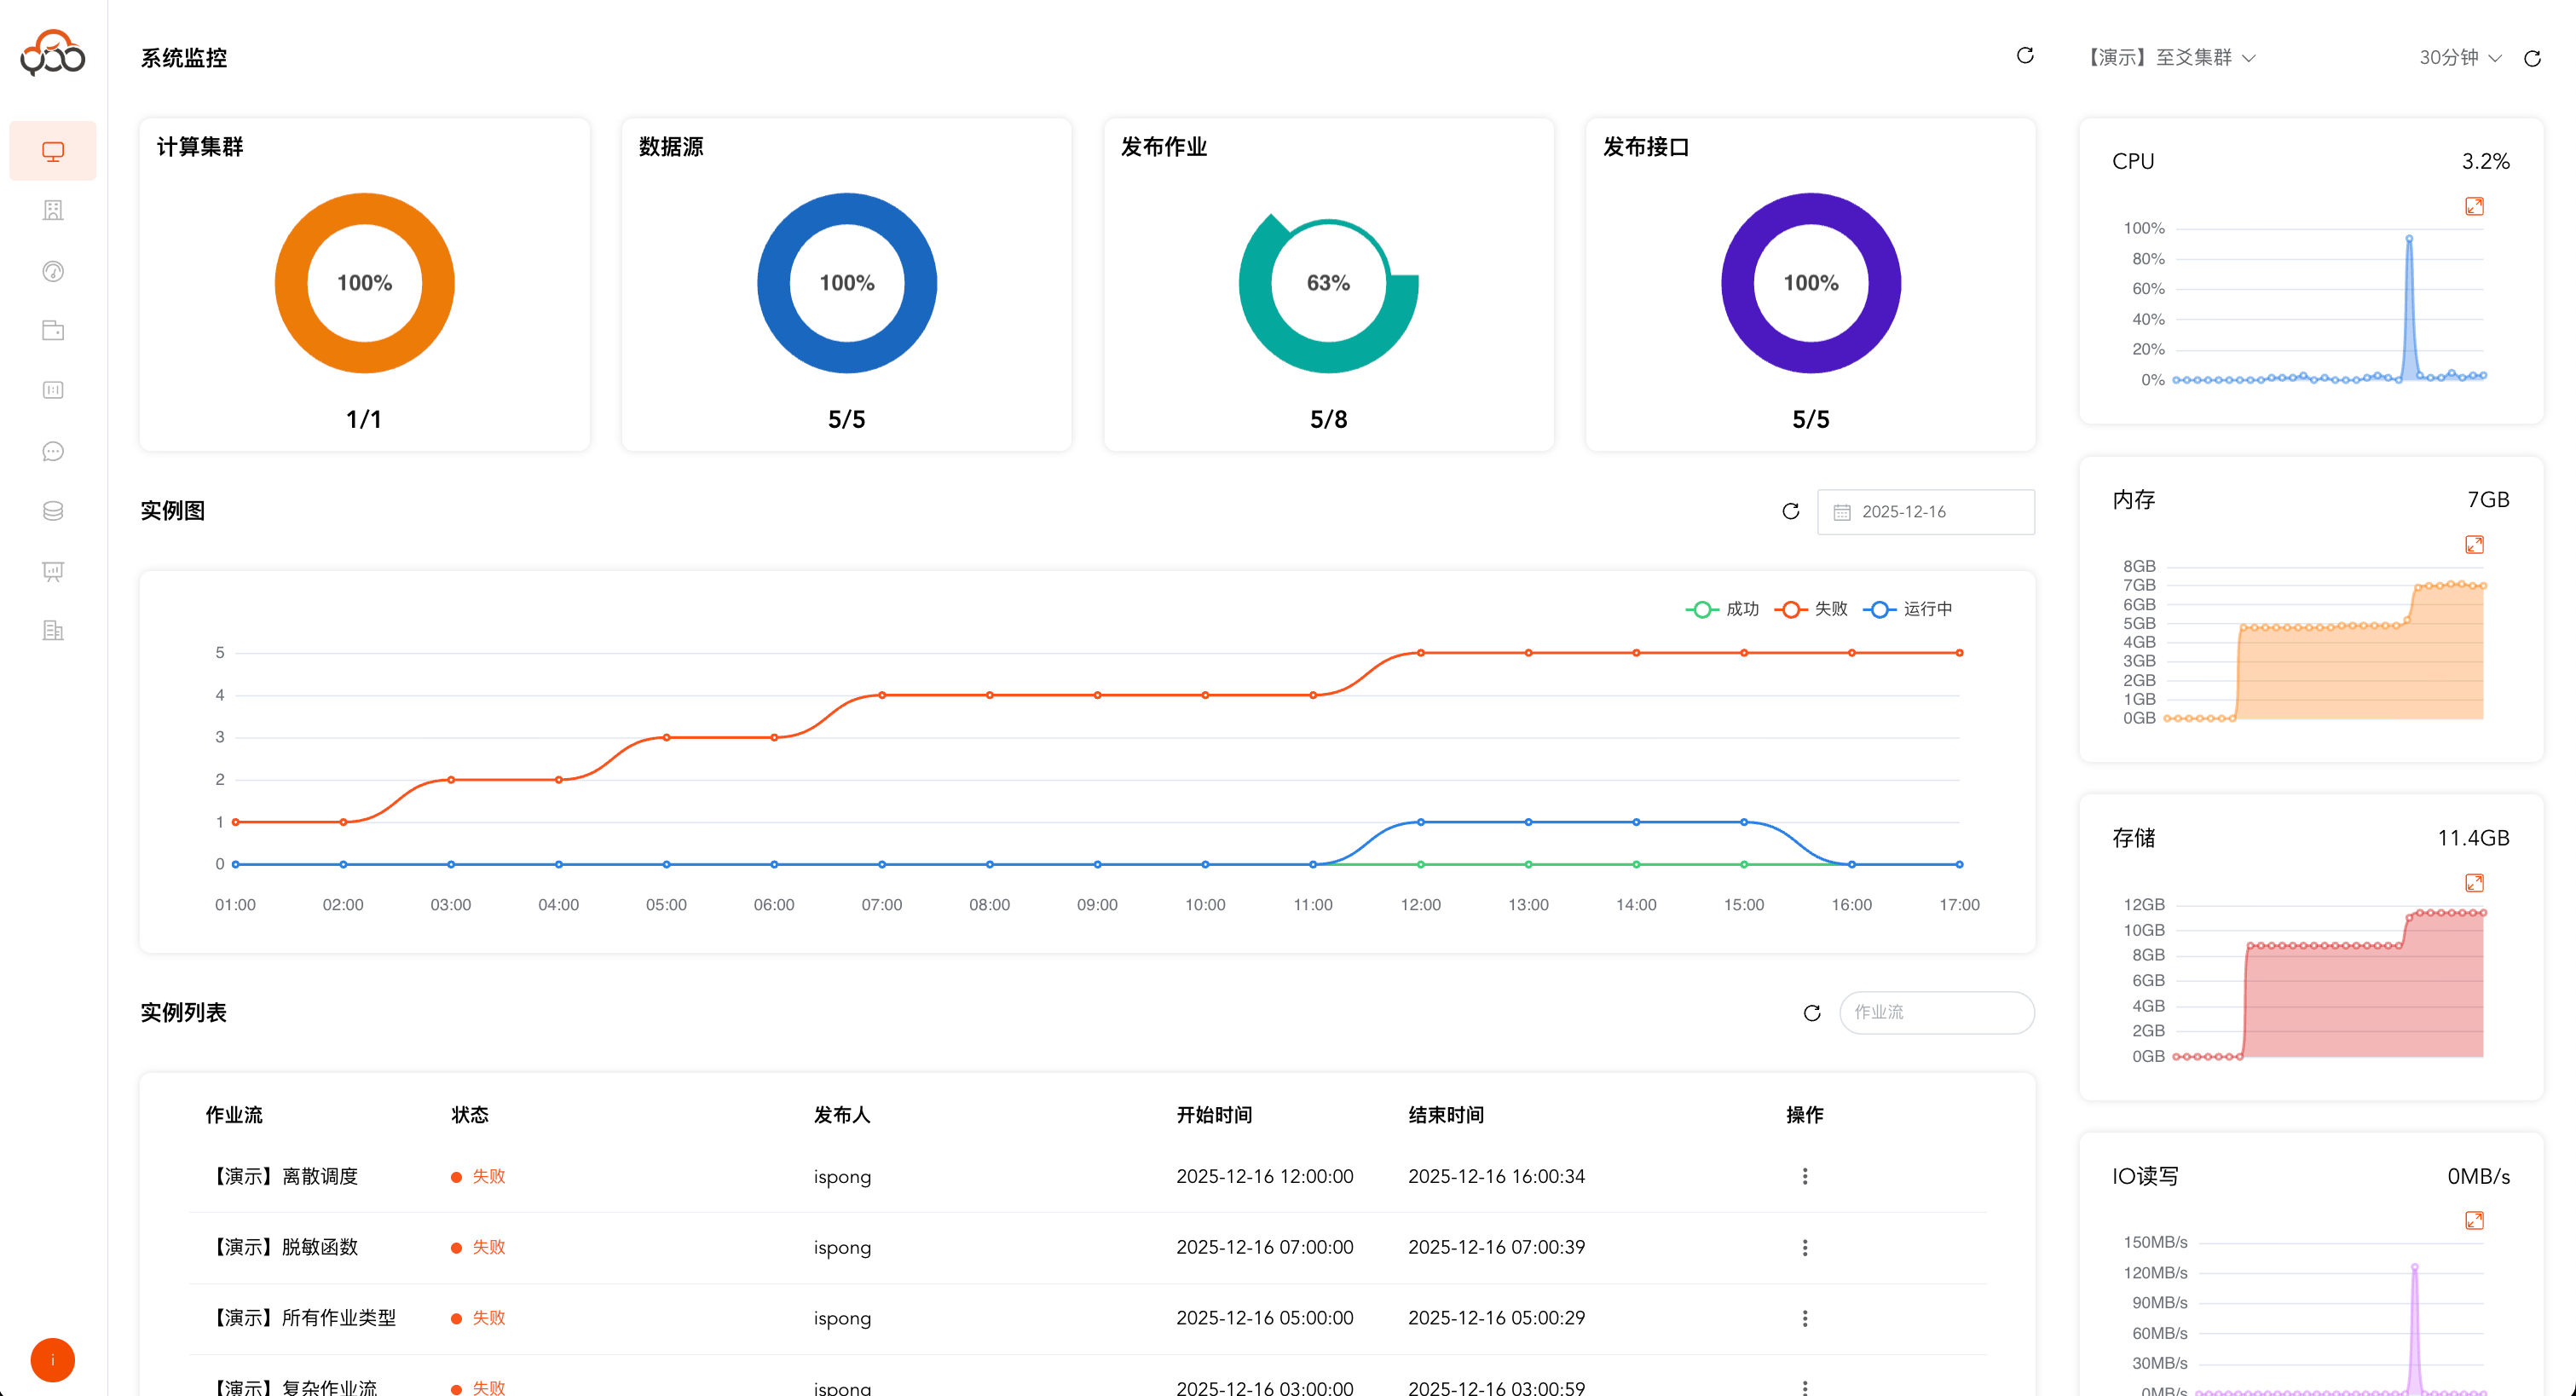This screenshot has height=1396, width=2576.
Task: Click the orange user avatar button
Action: (x=53, y=1359)
